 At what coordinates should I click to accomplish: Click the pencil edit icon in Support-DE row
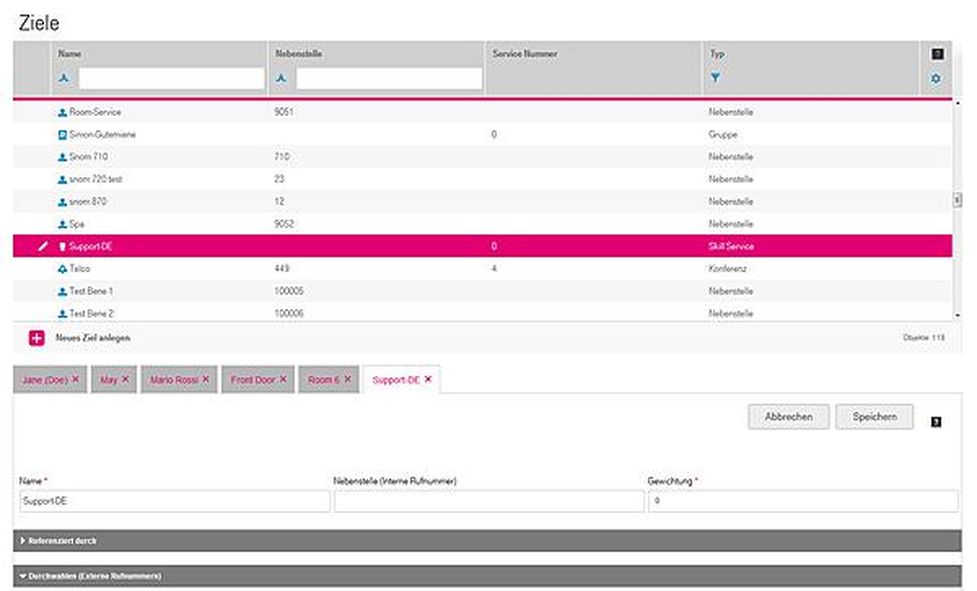42,247
